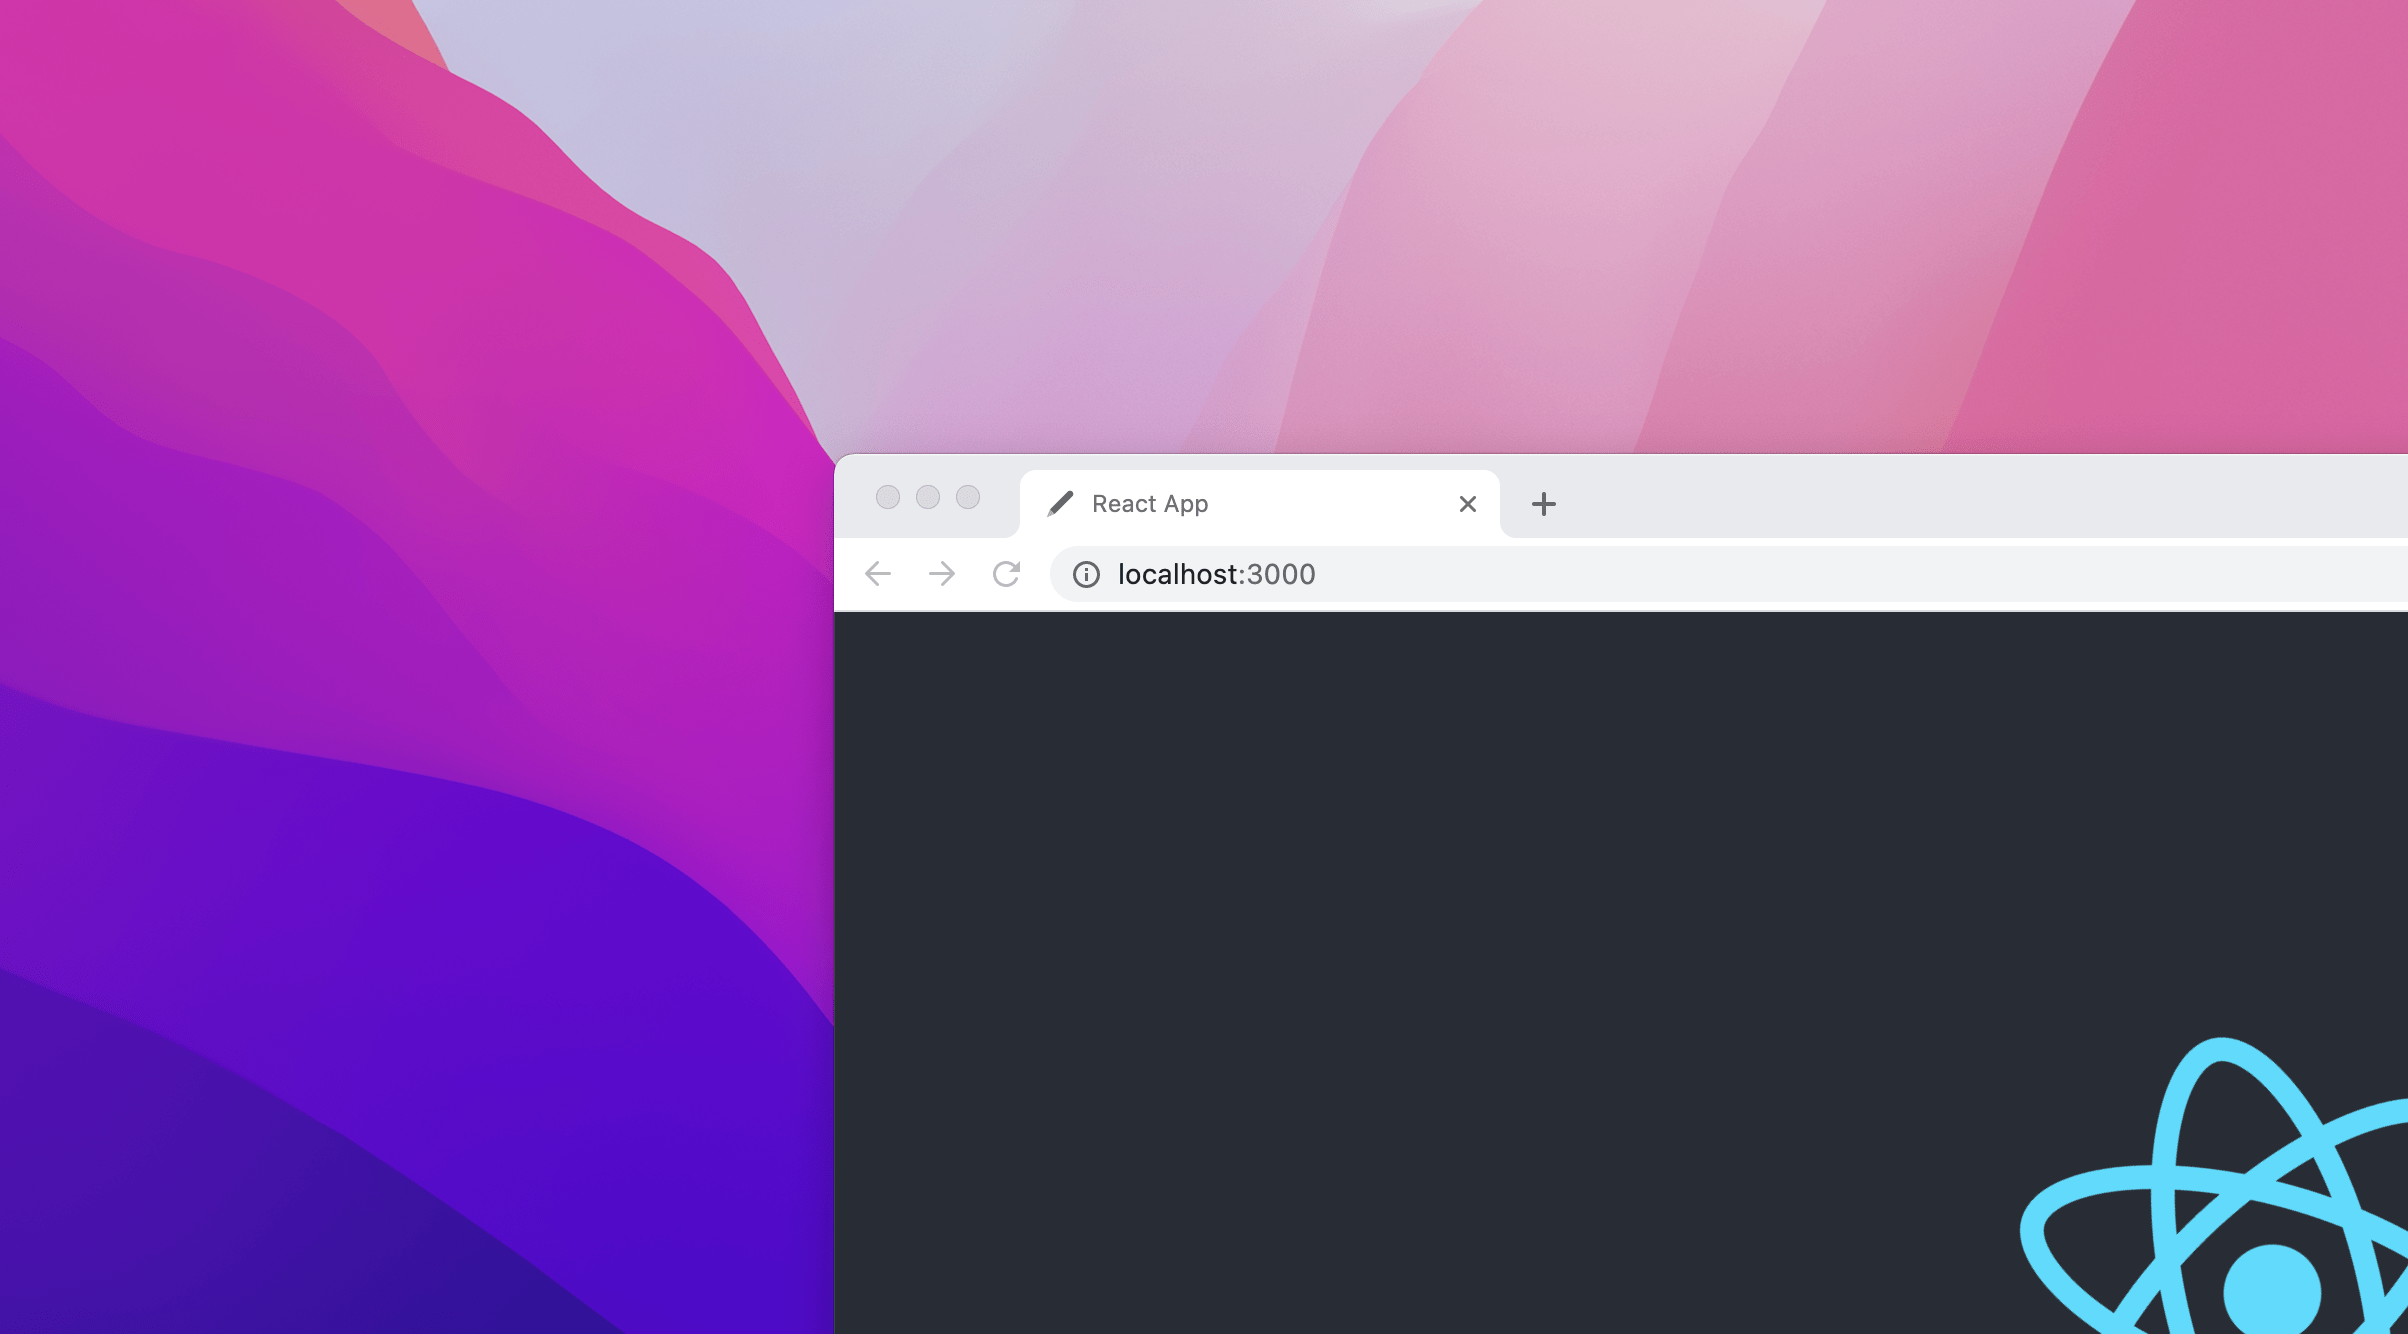Click the browser forward arrow
This screenshot has width=2408, height=1334.
[x=941, y=574]
